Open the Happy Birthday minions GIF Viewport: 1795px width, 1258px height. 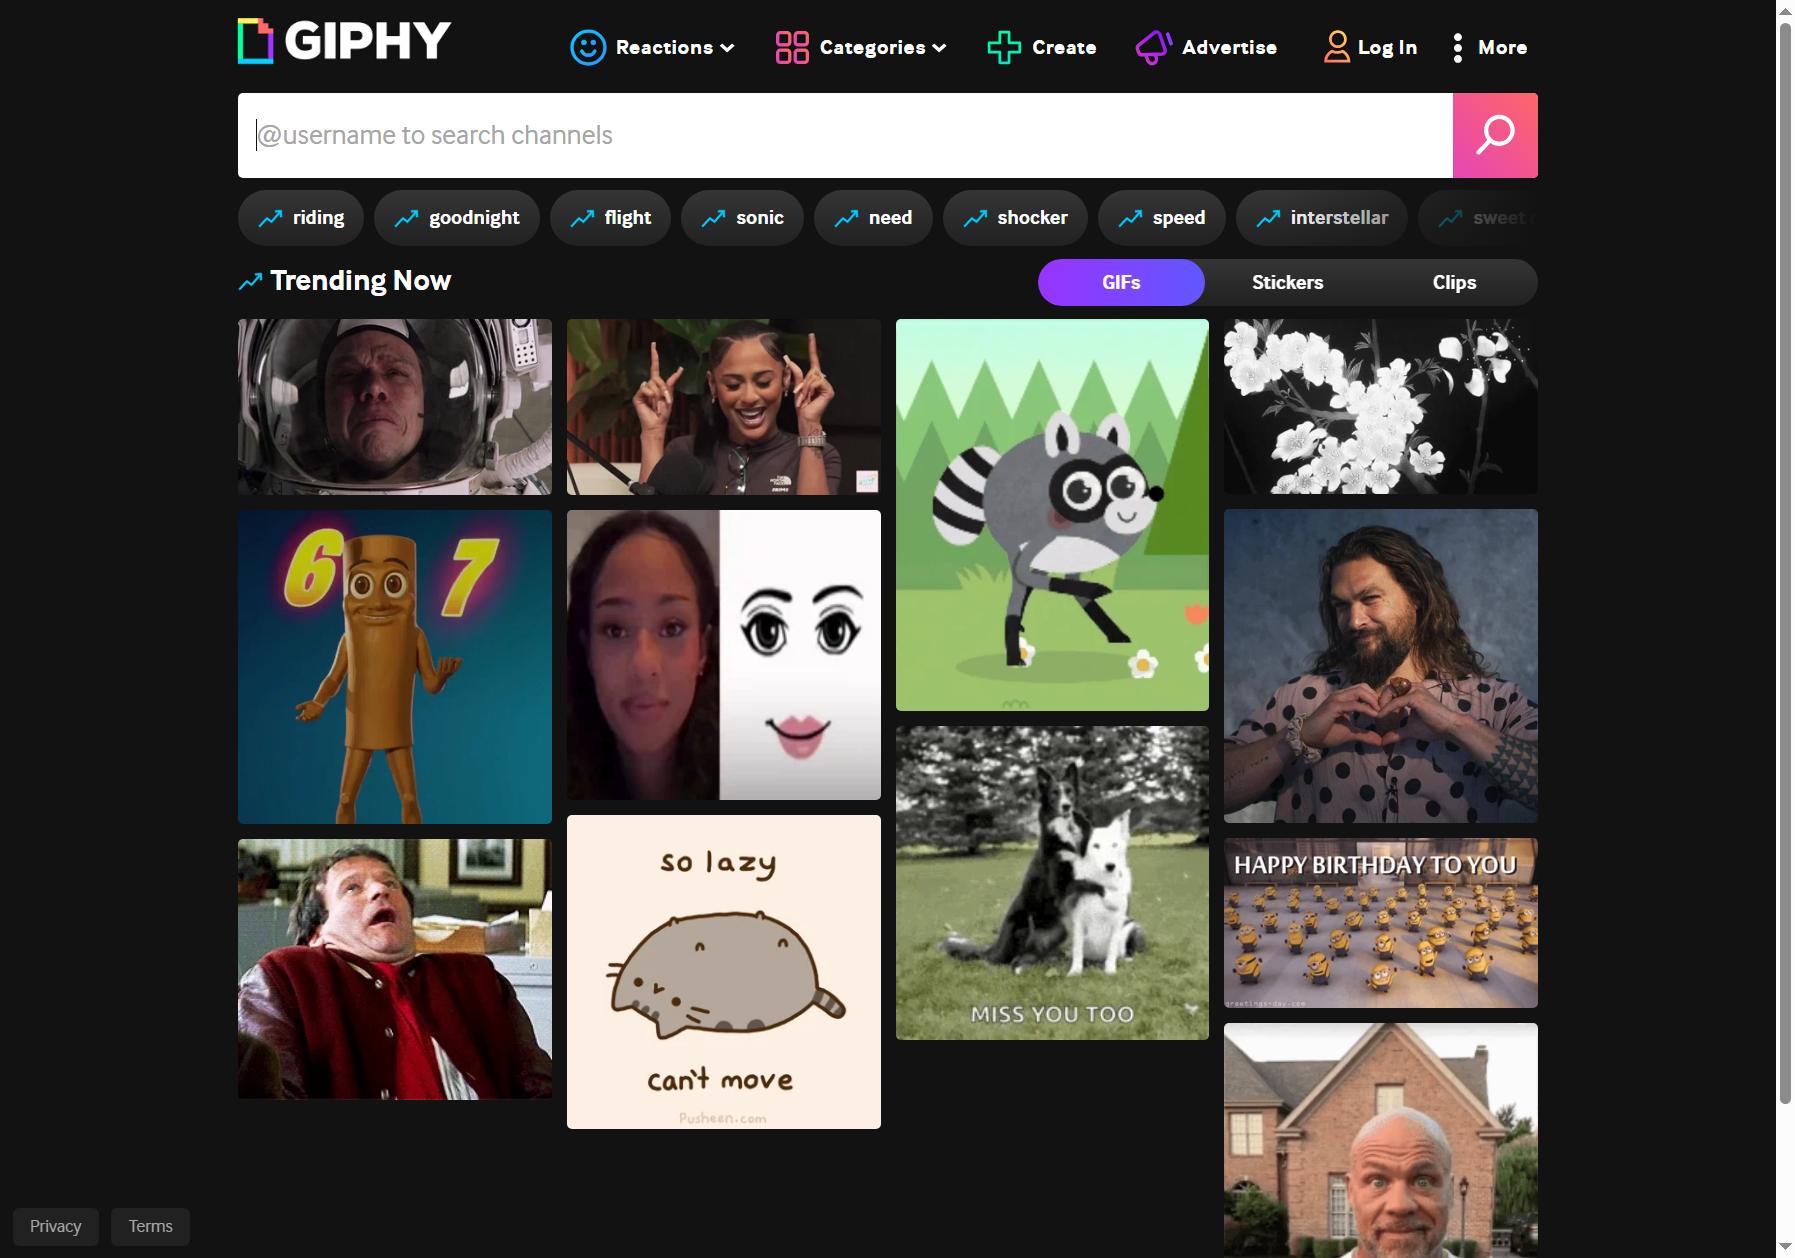pyautogui.click(x=1381, y=923)
